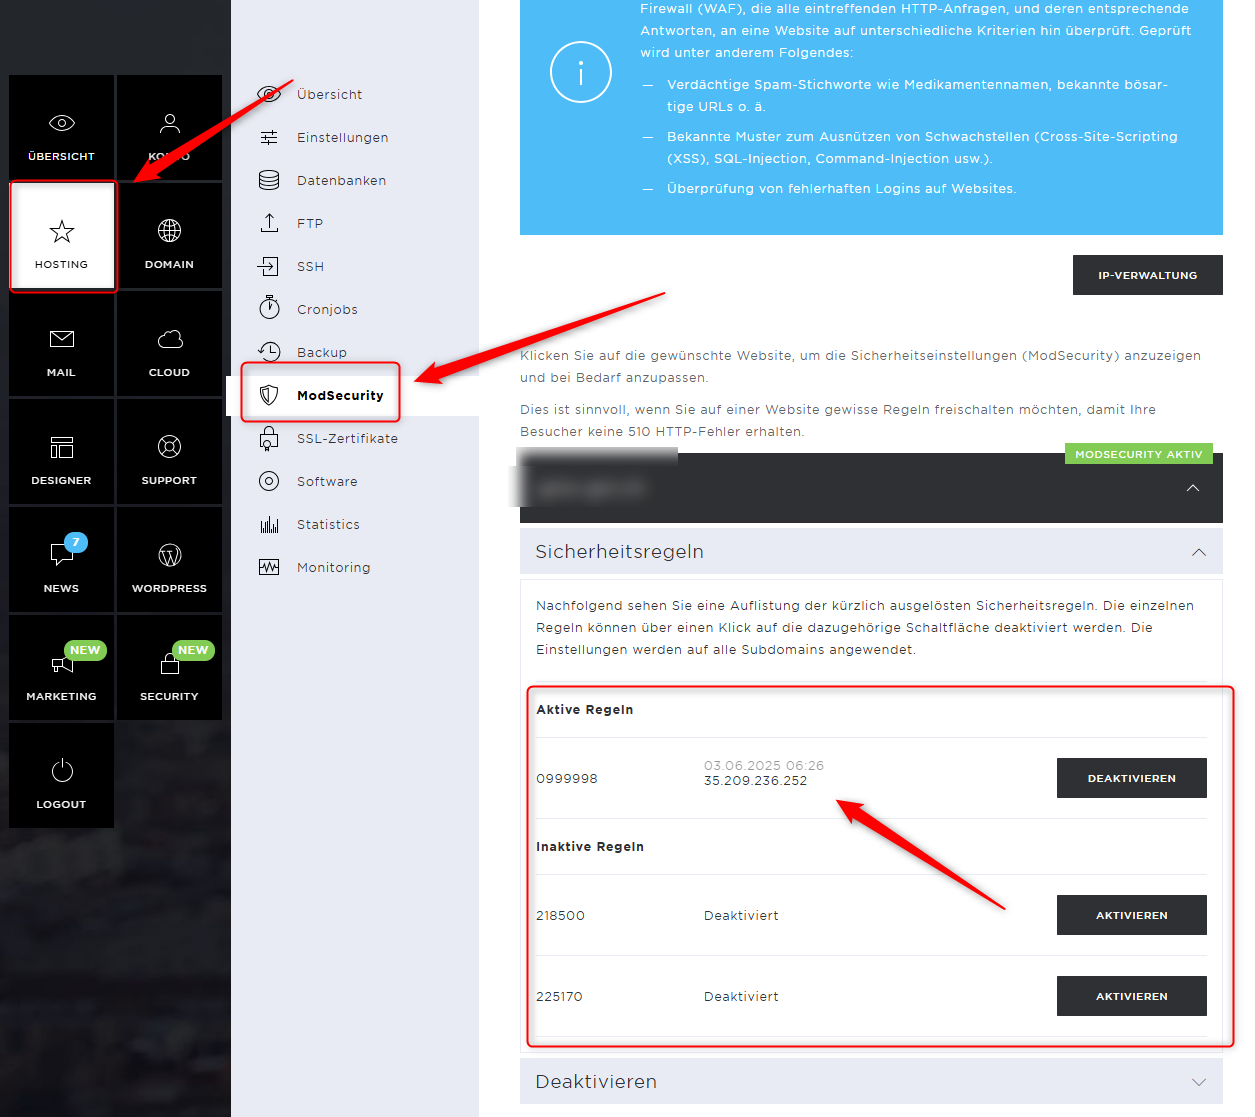Collapse the website panel with ModSecurity Aktiv
This screenshot has width=1255, height=1117.
point(1192,488)
